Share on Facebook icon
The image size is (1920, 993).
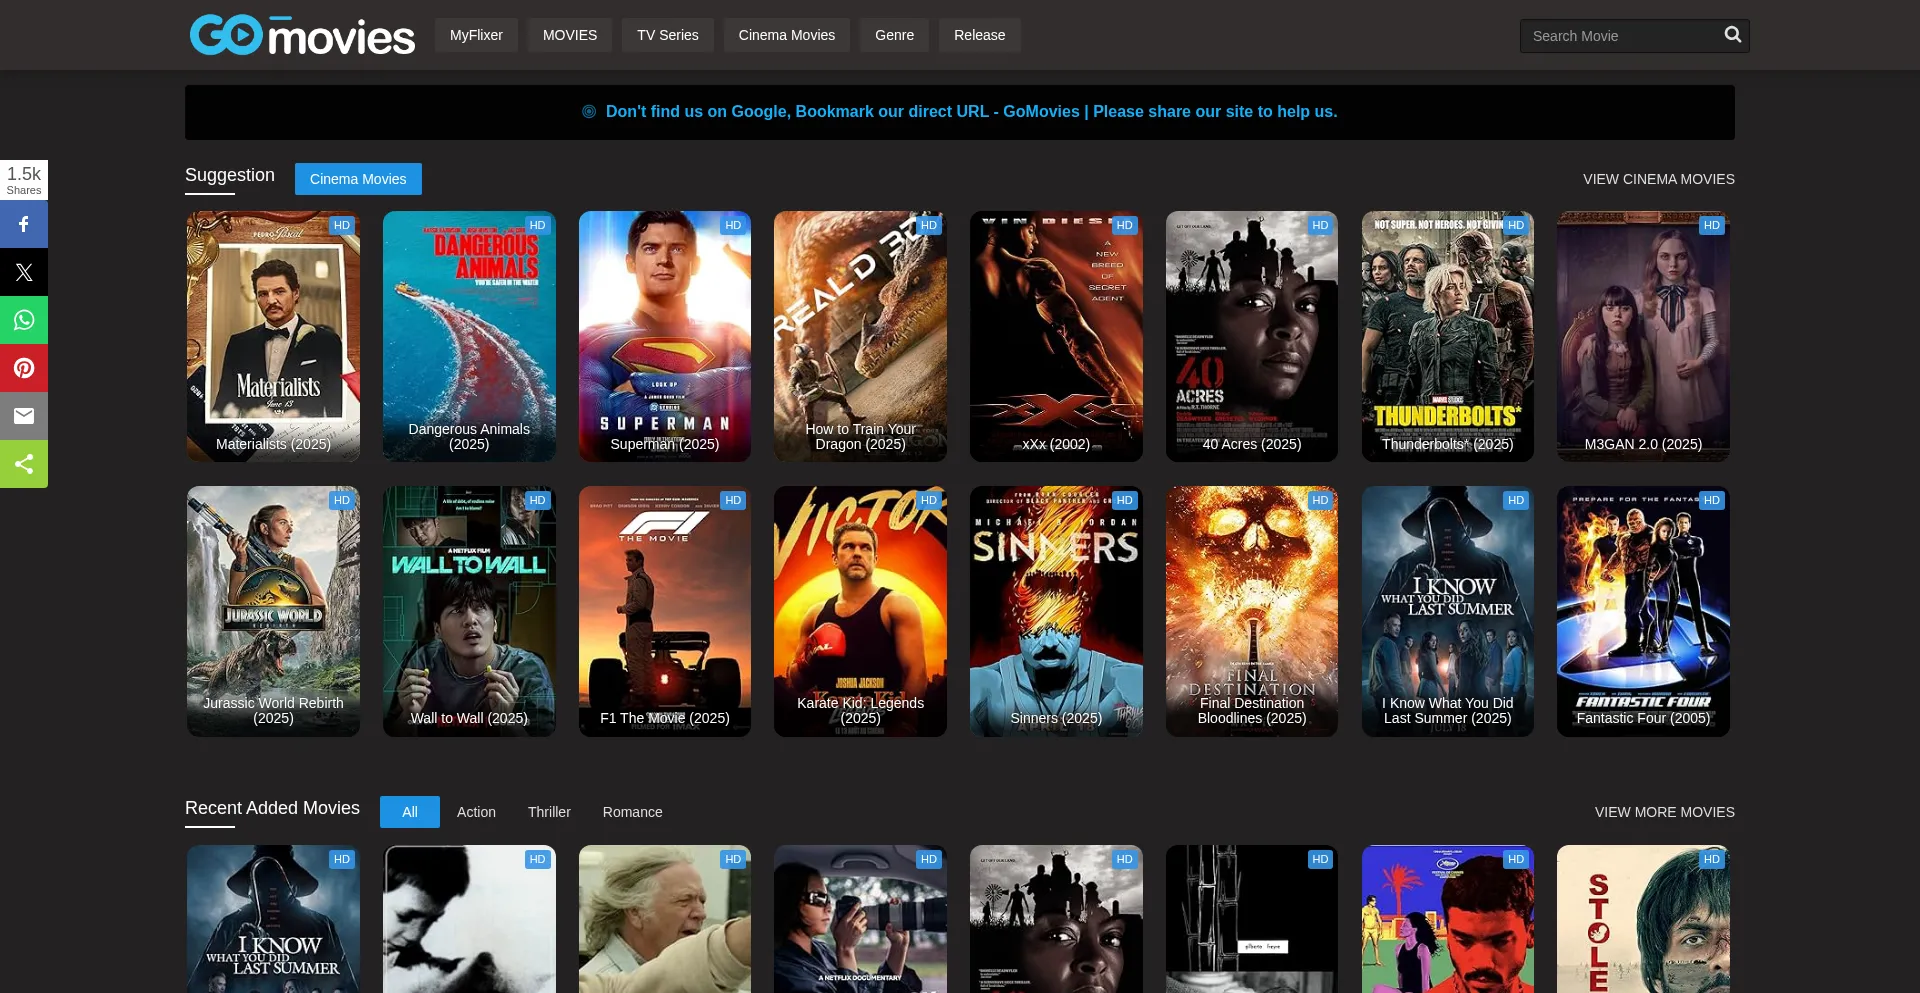click(24, 224)
